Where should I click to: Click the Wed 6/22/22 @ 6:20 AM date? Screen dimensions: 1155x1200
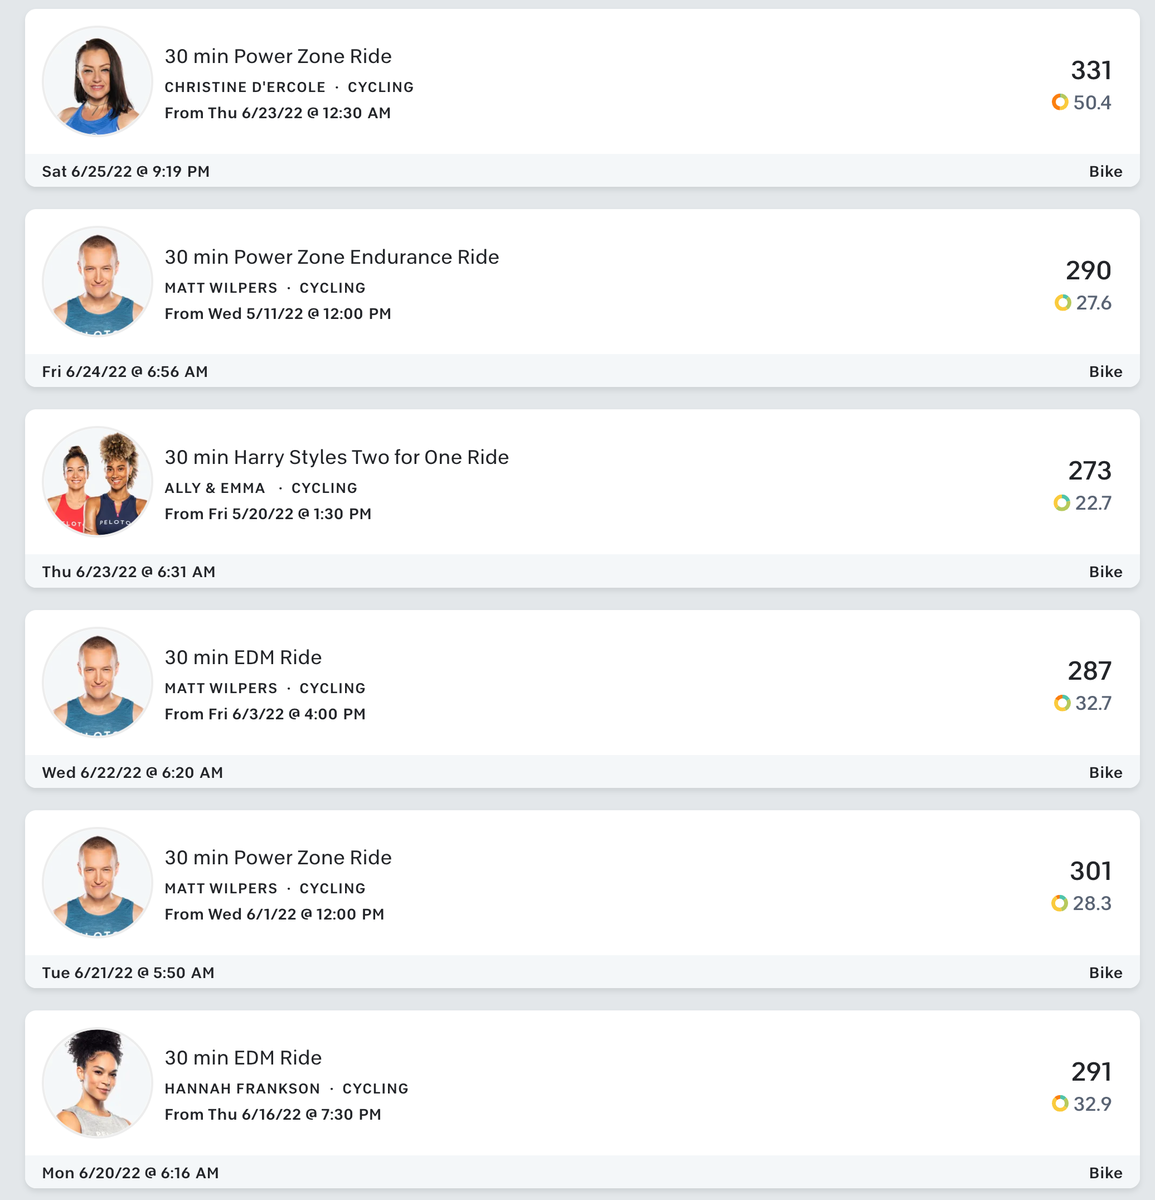pos(132,772)
